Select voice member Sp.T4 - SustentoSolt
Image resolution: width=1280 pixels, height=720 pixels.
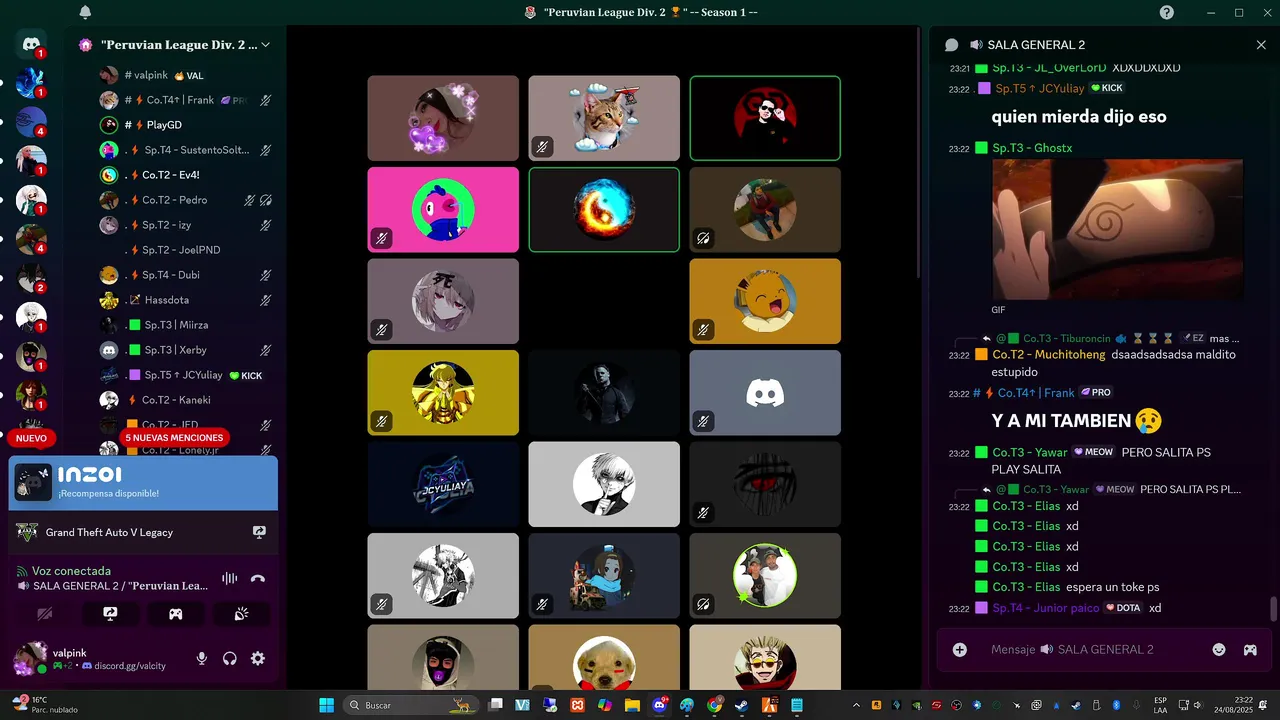coord(186,150)
